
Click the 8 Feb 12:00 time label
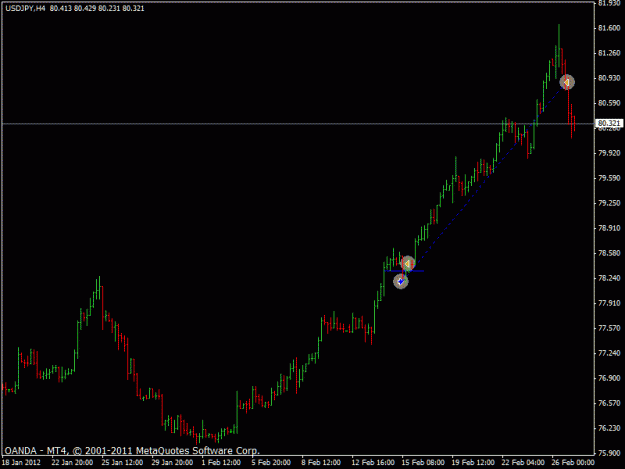[x=321, y=463]
